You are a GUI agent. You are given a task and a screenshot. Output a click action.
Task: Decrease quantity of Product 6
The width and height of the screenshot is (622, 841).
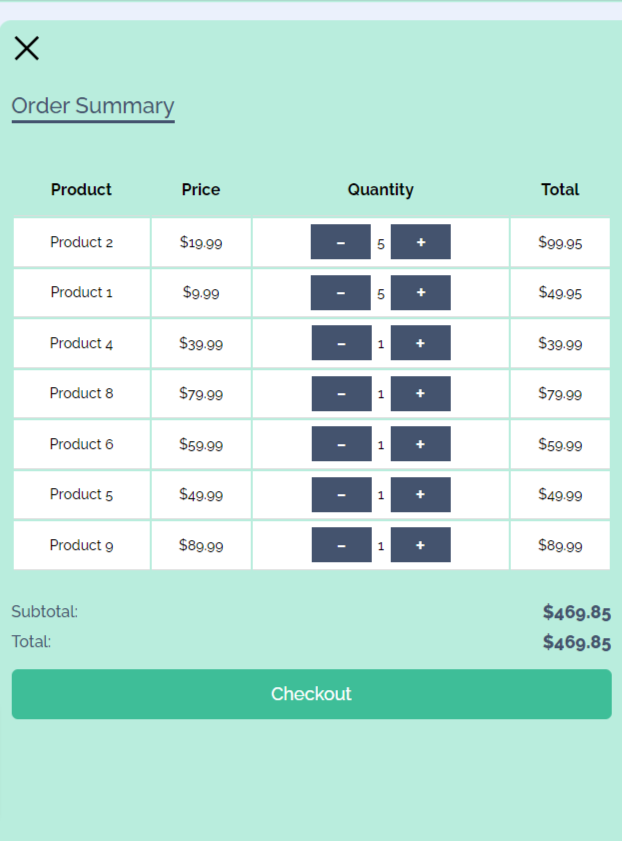(x=342, y=444)
